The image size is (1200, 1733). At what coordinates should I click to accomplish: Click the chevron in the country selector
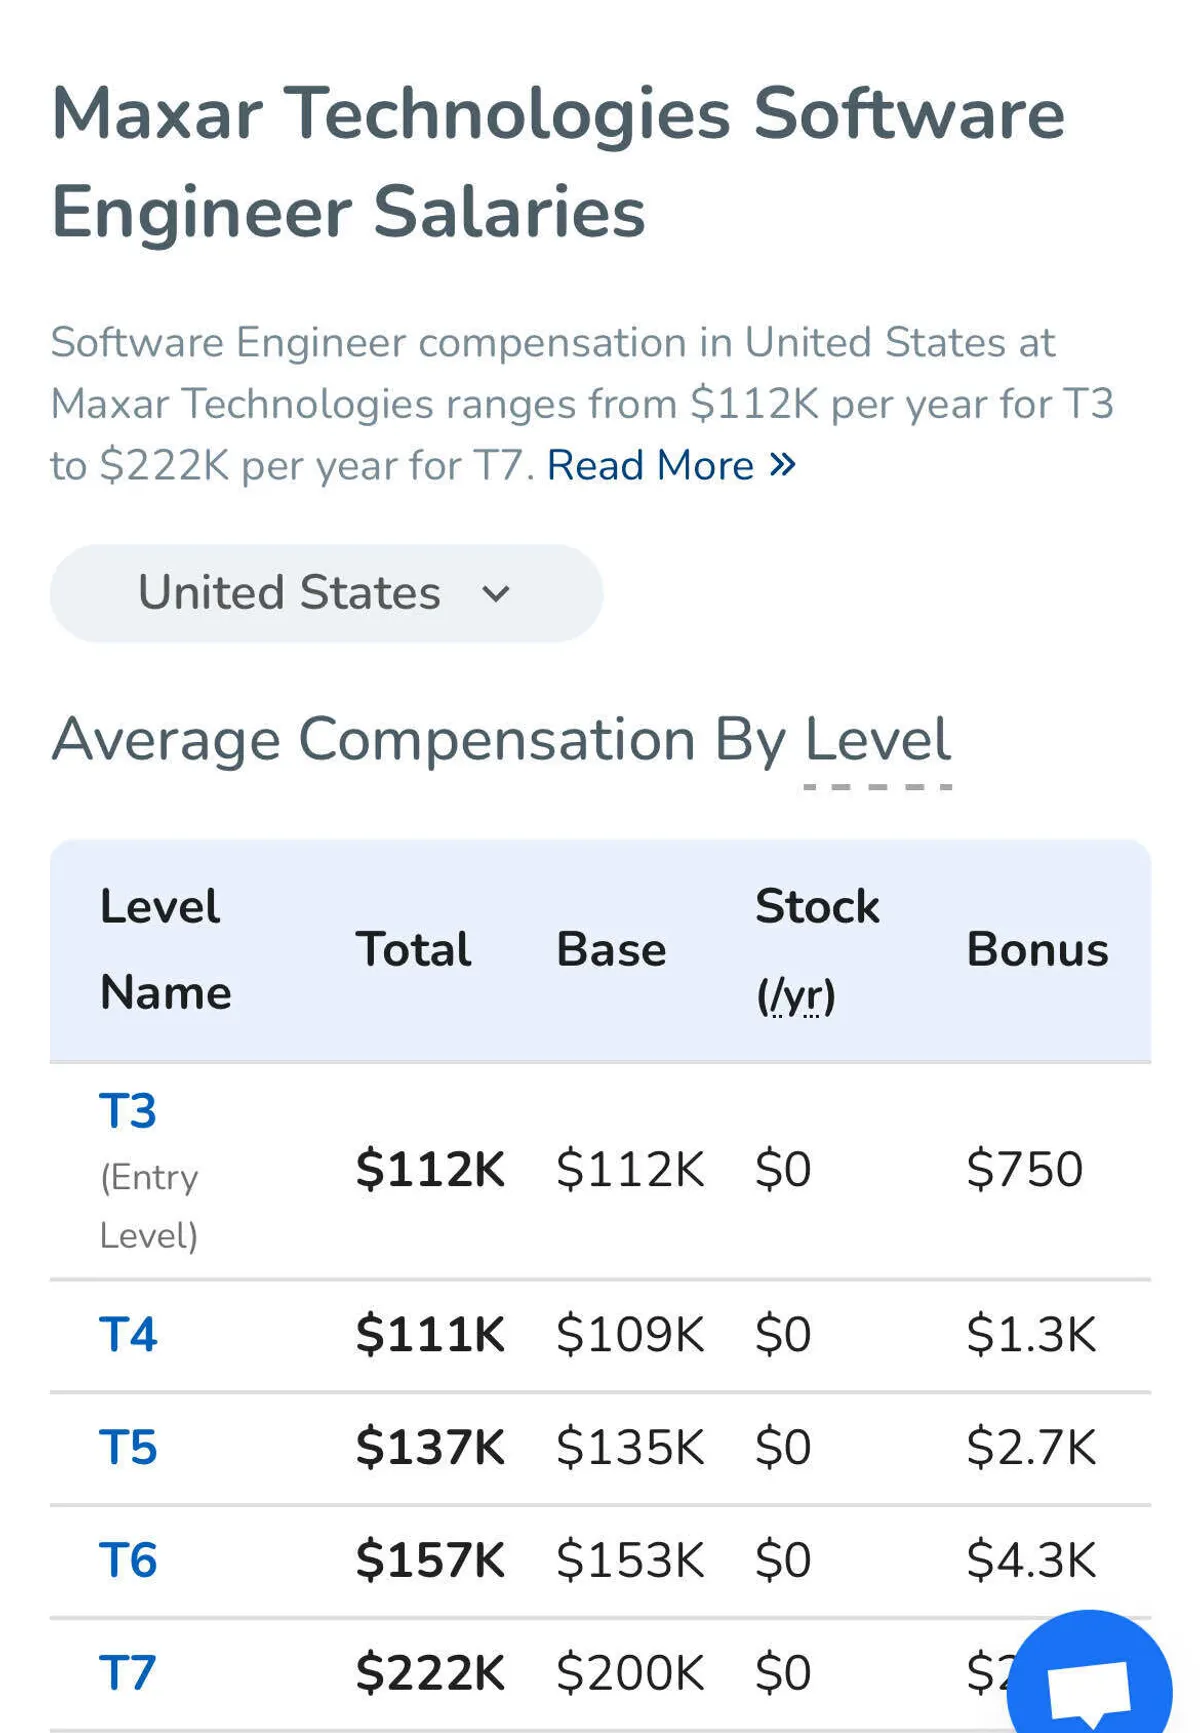pyautogui.click(x=496, y=594)
